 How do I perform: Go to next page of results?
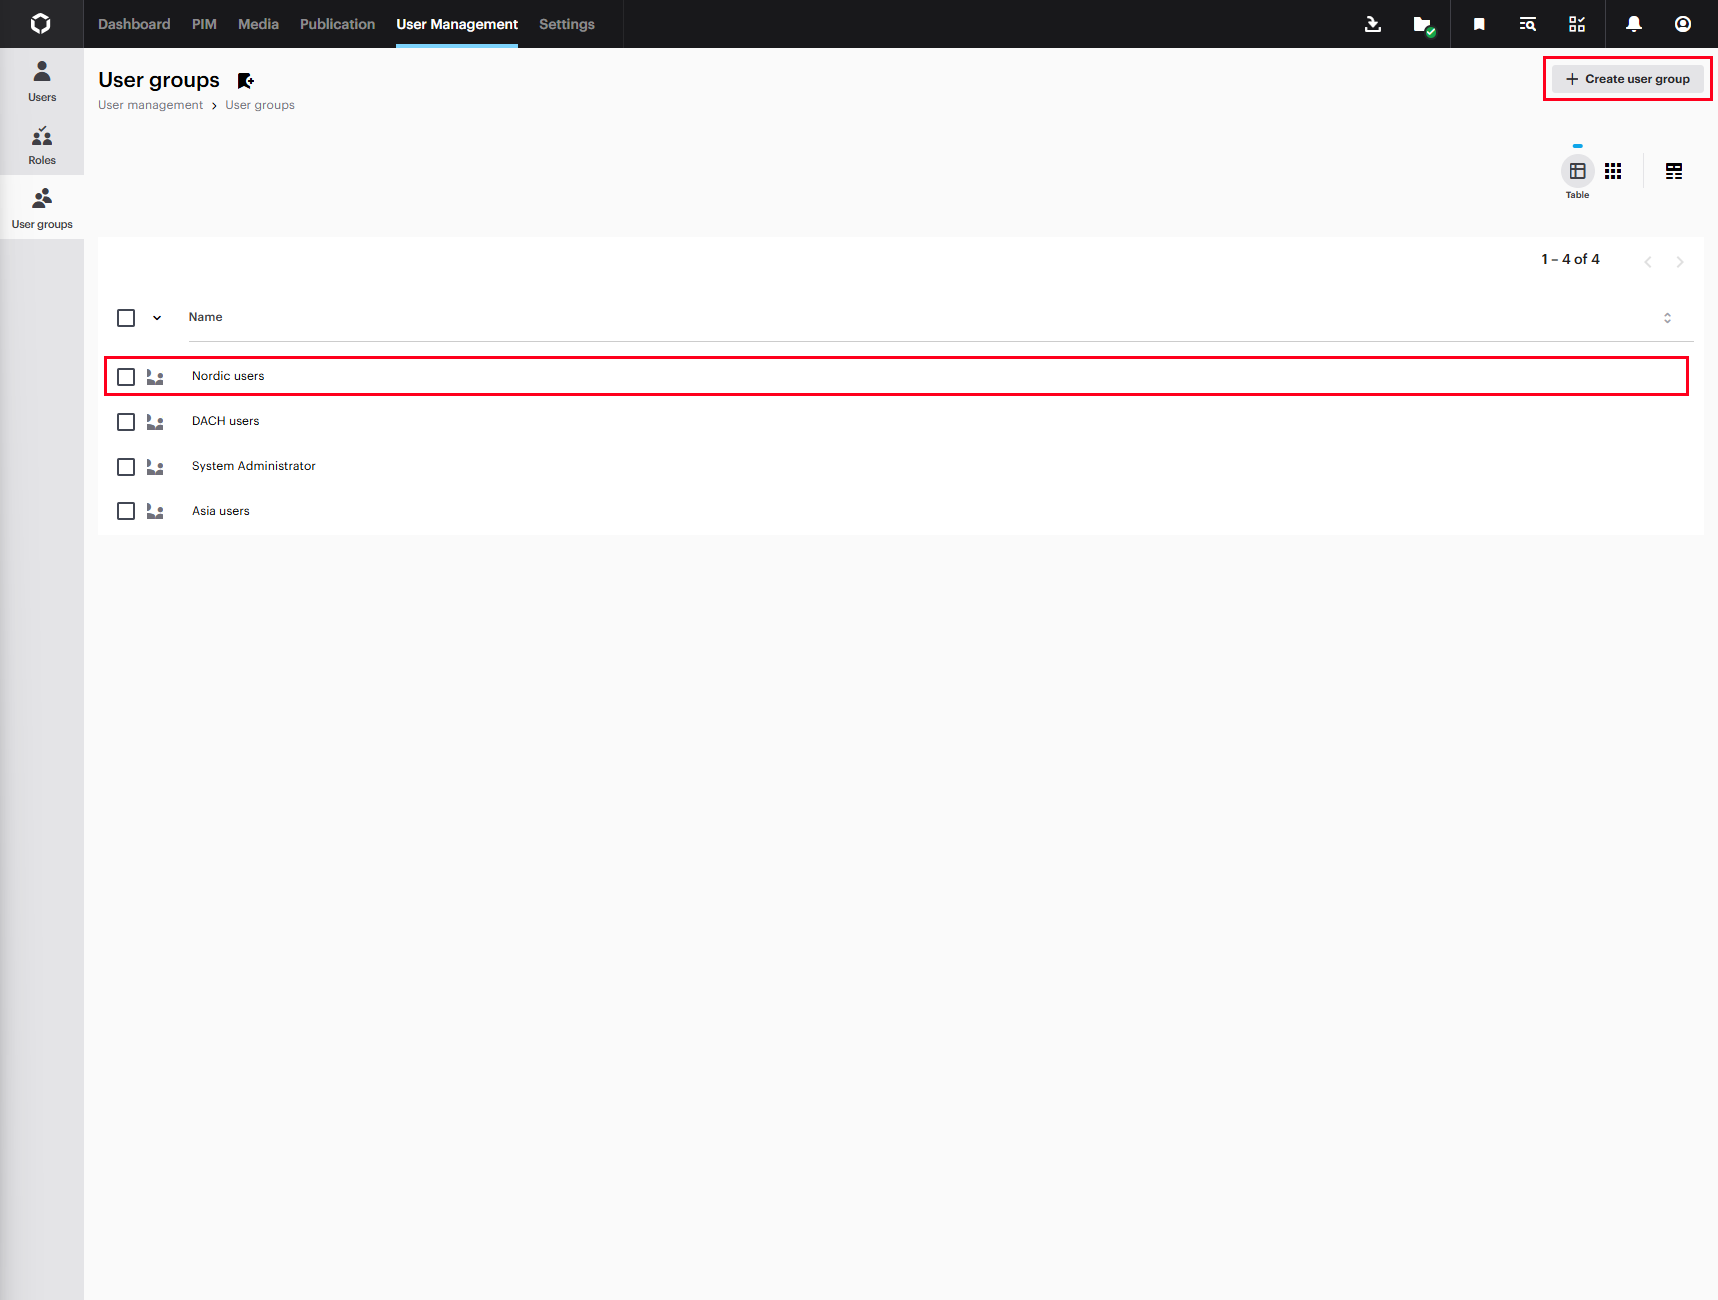tap(1680, 262)
